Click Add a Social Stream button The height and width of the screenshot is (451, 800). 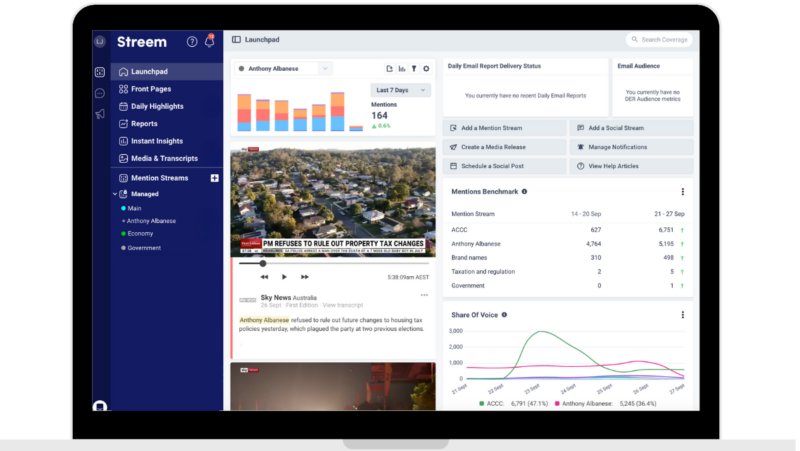(632, 128)
